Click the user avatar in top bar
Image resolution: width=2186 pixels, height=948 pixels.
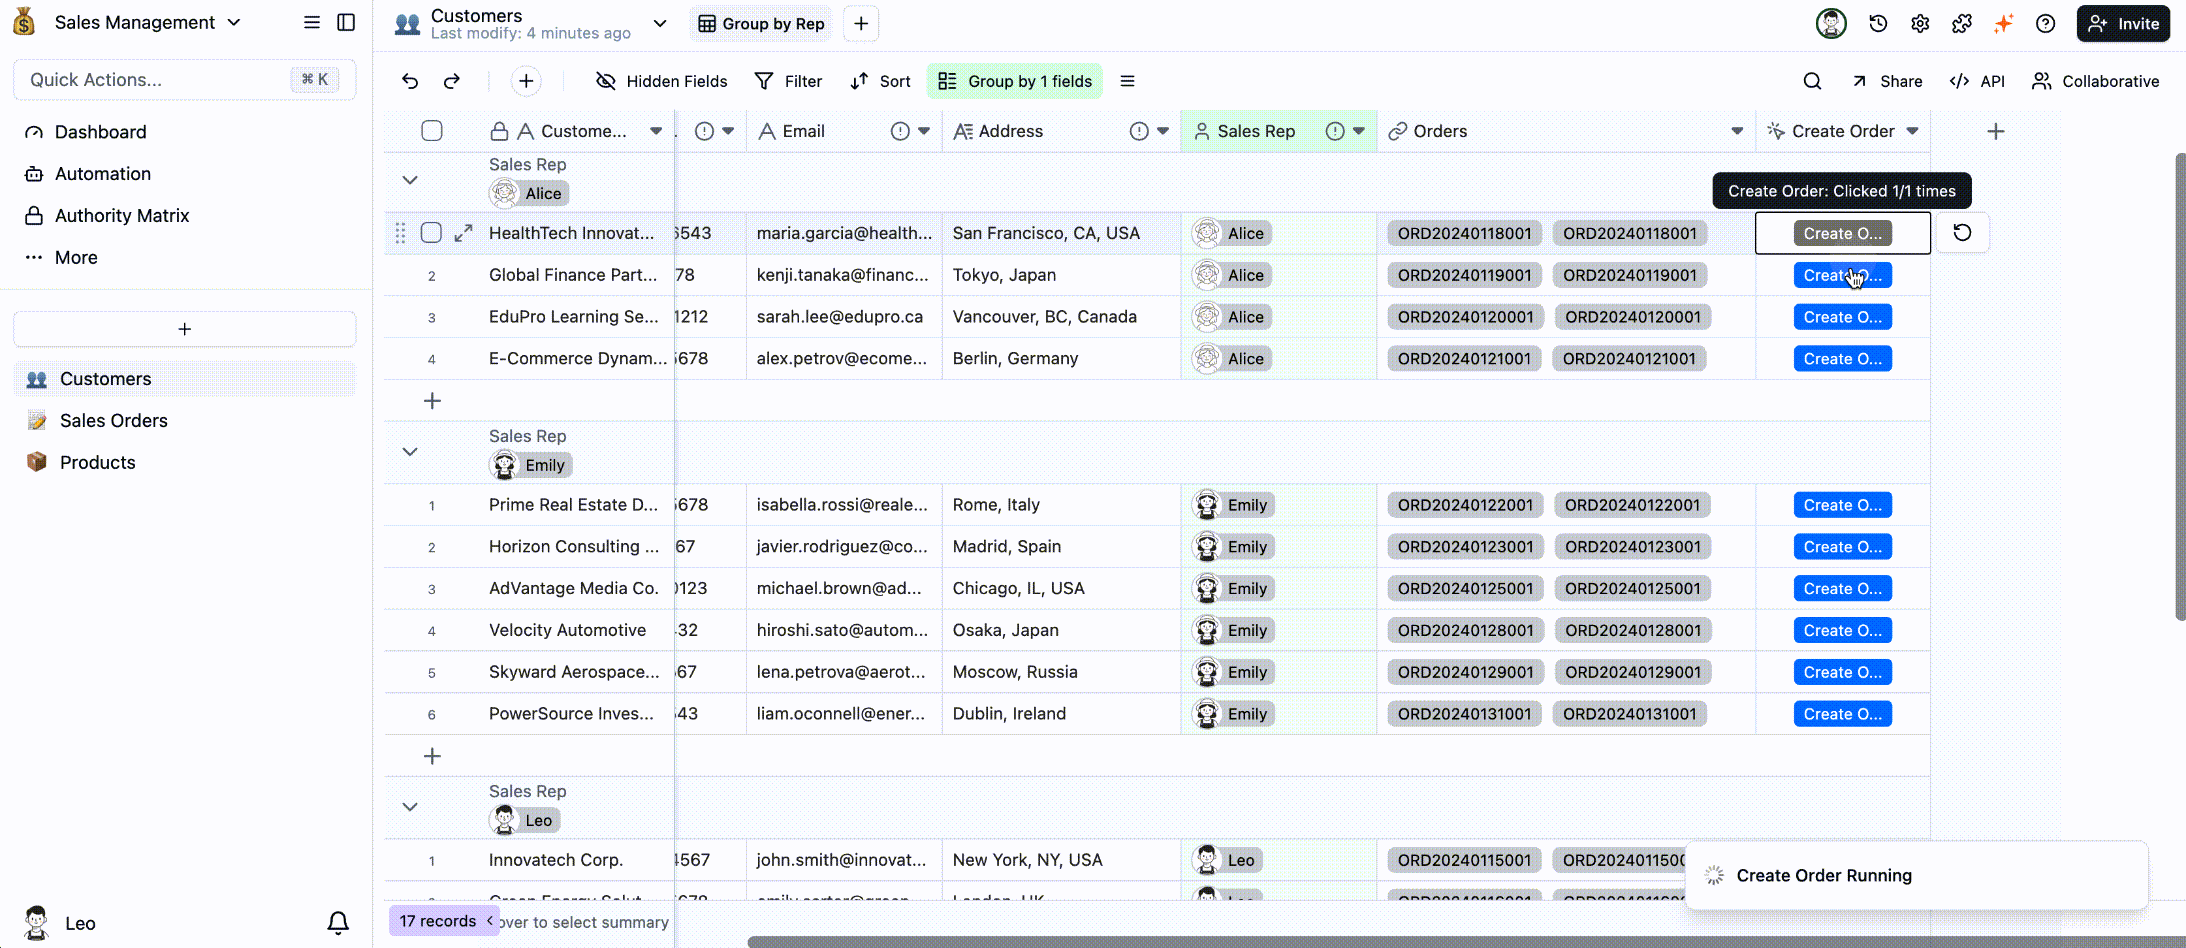[x=1831, y=23]
